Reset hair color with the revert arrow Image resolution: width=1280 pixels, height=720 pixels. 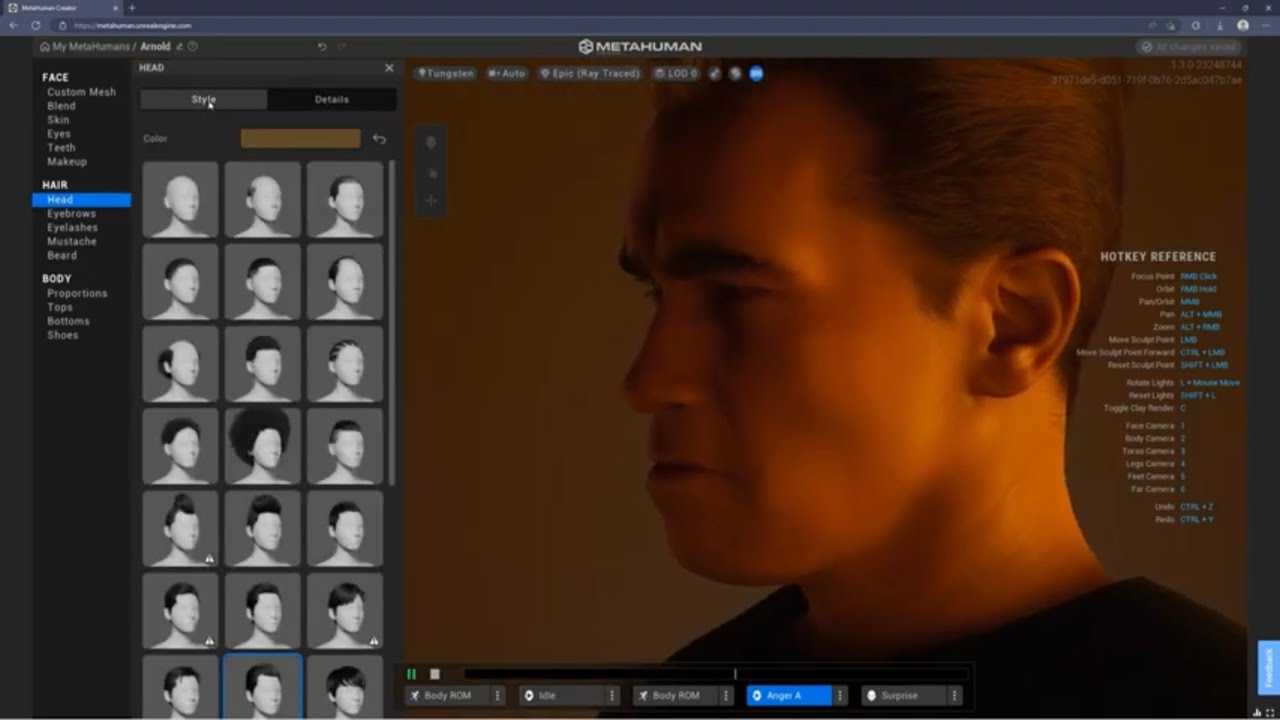click(x=379, y=139)
